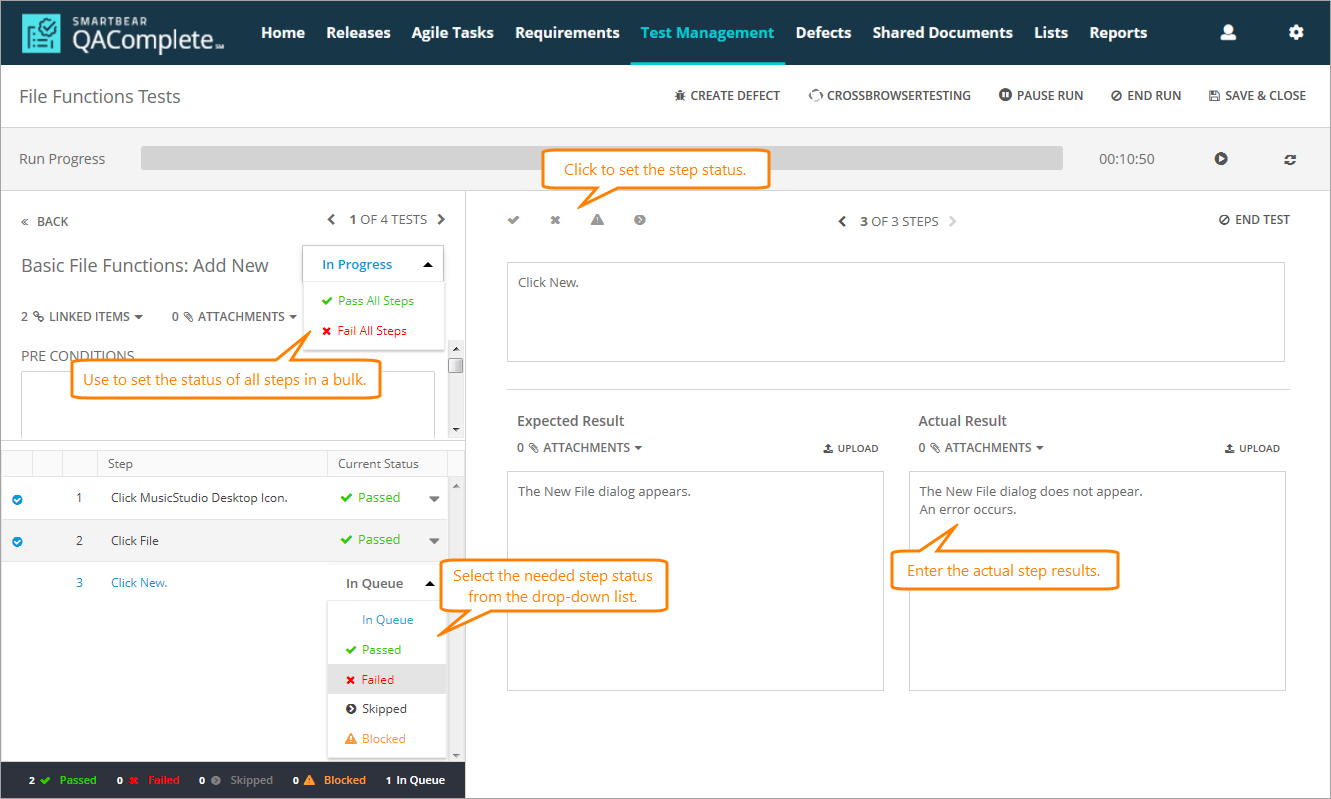
Task: Go to the Reports tab
Action: click(x=1118, y=33)
